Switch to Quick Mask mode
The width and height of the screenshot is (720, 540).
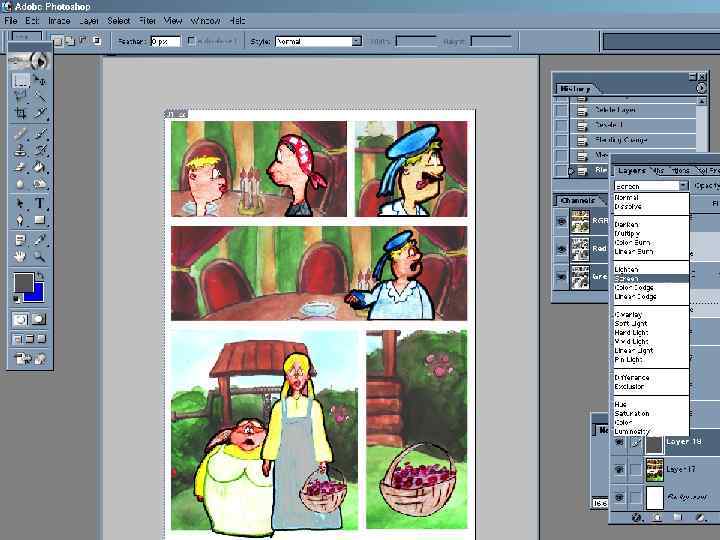(x=39, y=319)
